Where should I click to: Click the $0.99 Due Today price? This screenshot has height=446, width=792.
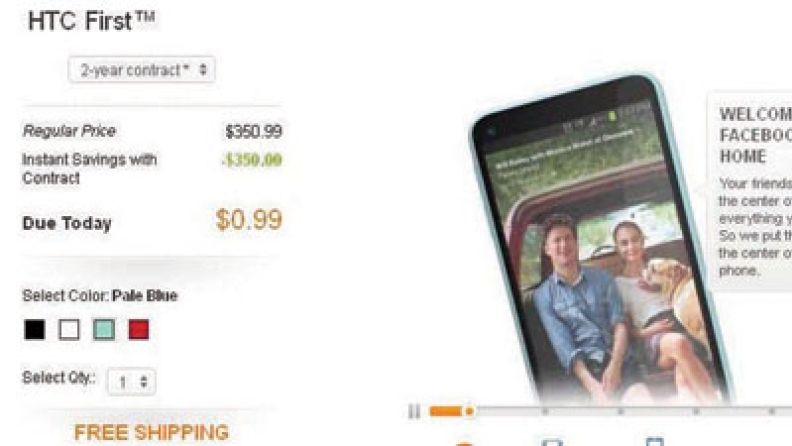point(249,220)
